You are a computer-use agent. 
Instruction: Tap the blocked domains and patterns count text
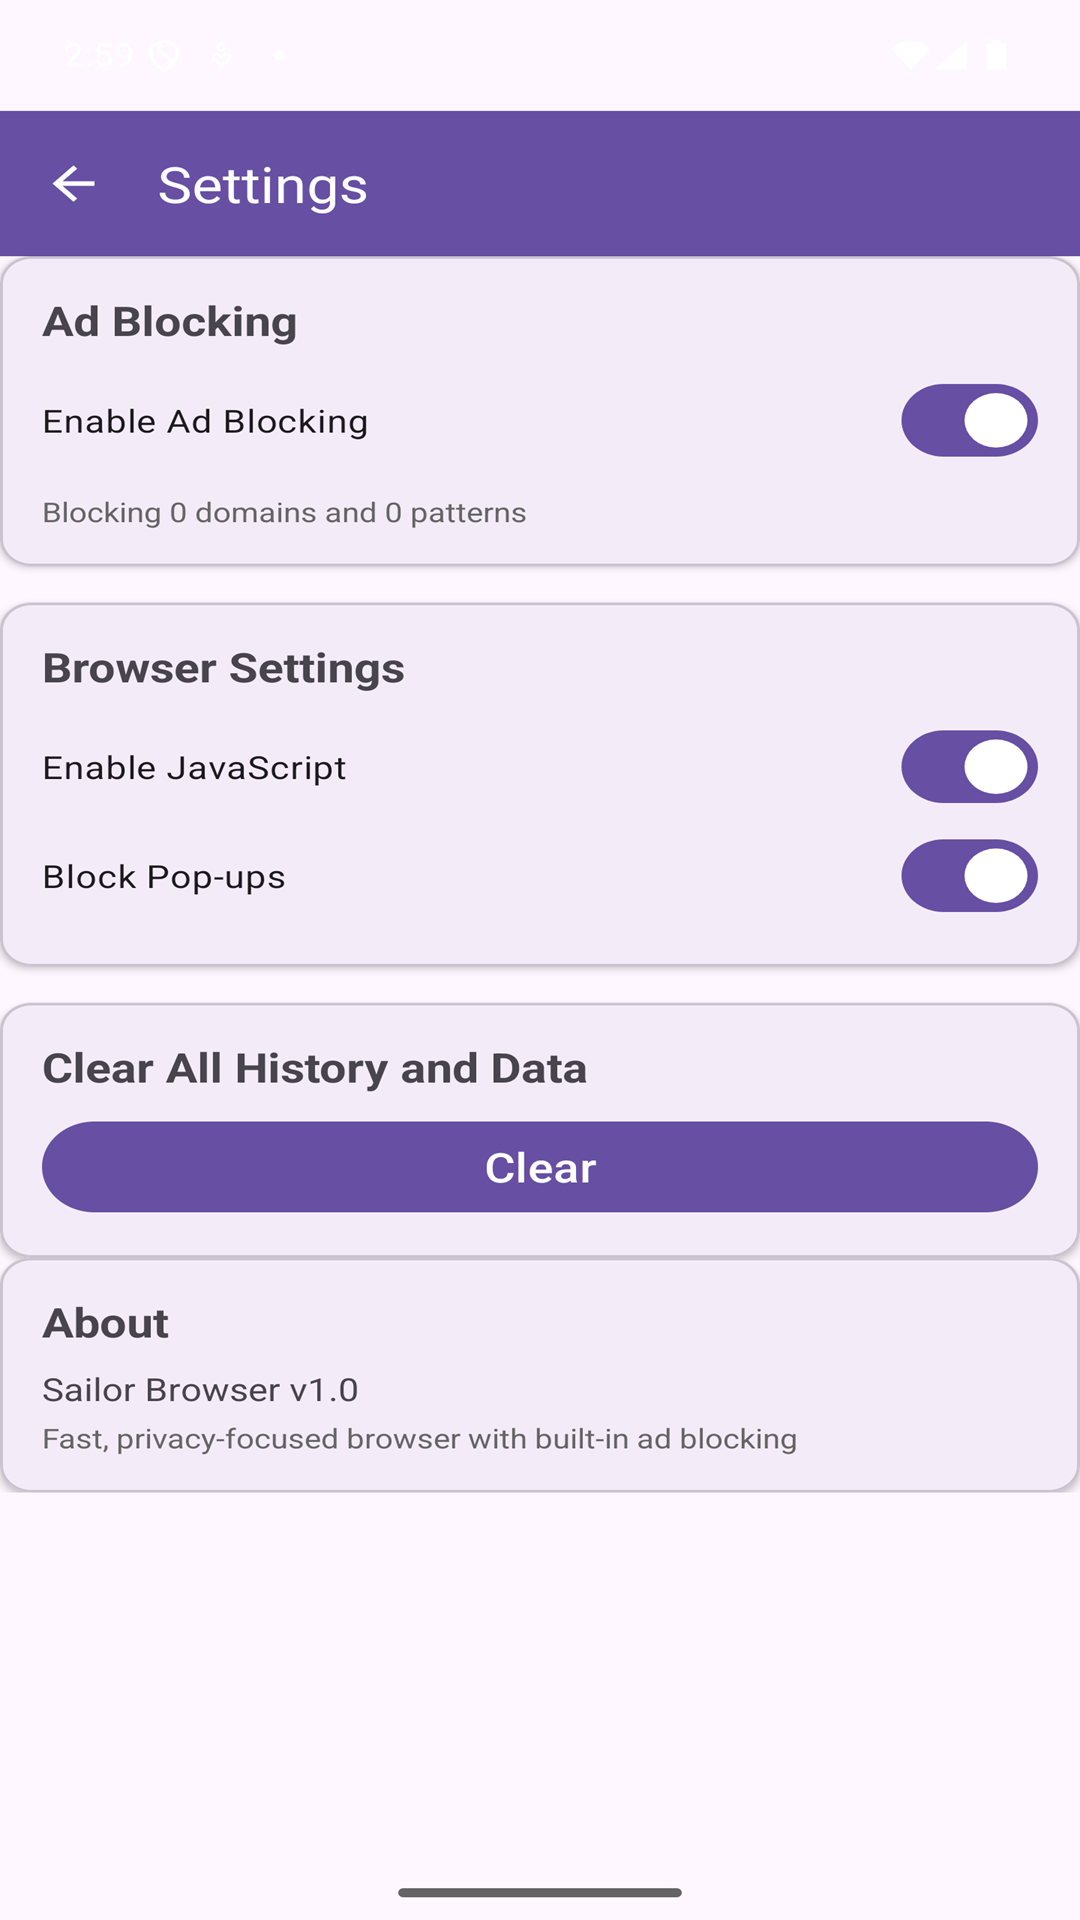click(x=284, y=513)
